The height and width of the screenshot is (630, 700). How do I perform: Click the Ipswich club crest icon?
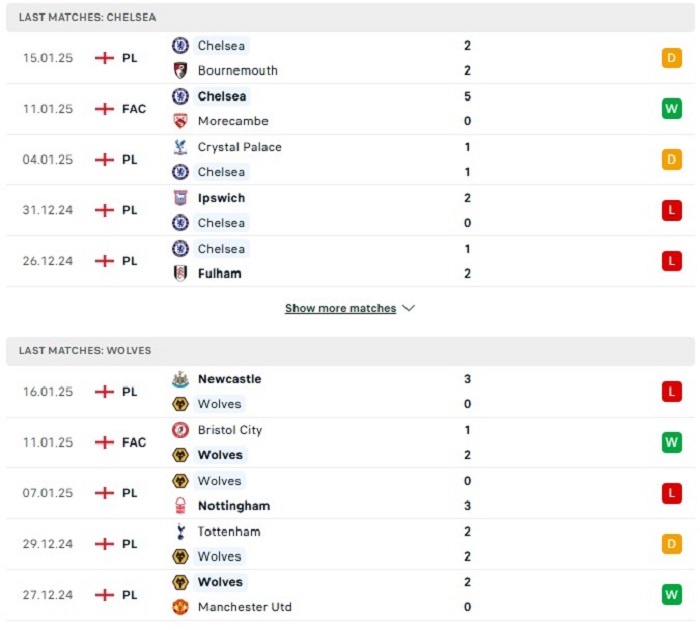pyautogui.click(x=180, y=198)
